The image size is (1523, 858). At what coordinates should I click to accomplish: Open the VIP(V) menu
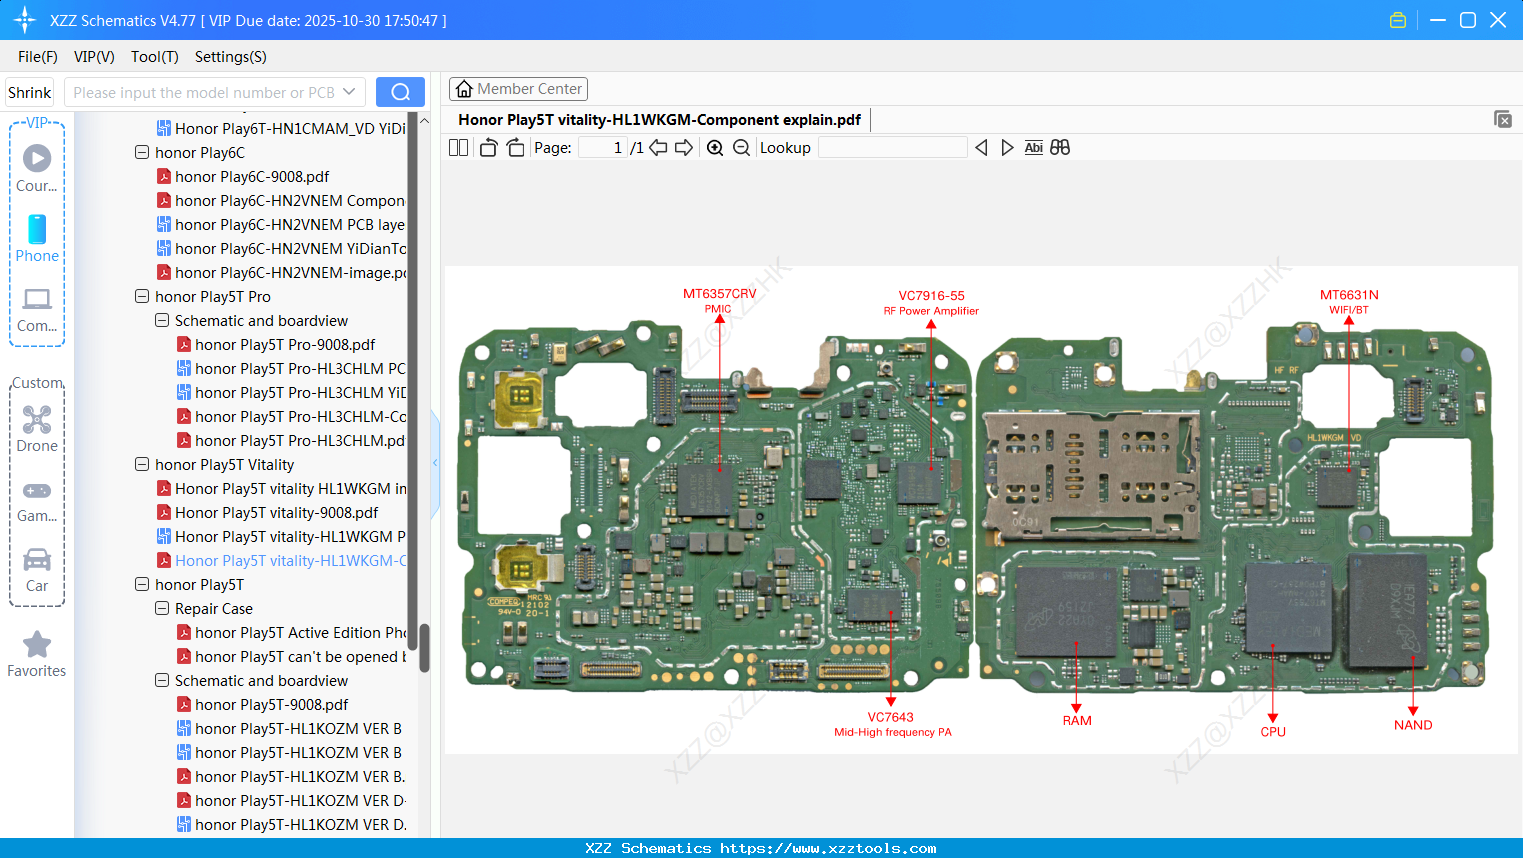pos(94,57)
